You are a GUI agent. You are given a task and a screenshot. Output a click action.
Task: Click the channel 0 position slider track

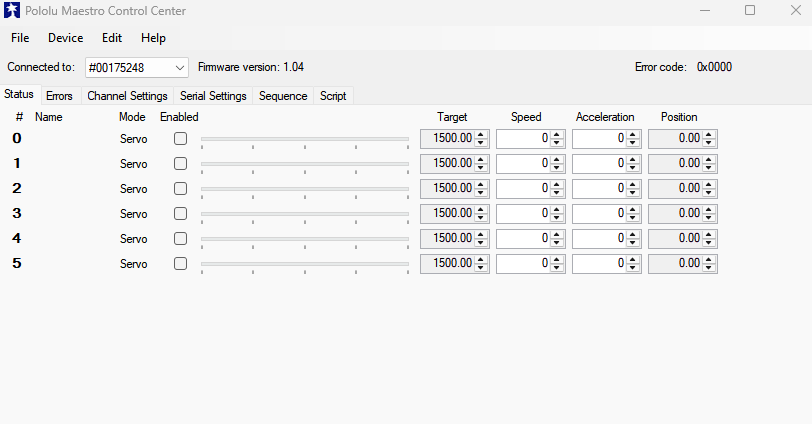(x=305, y=139)
